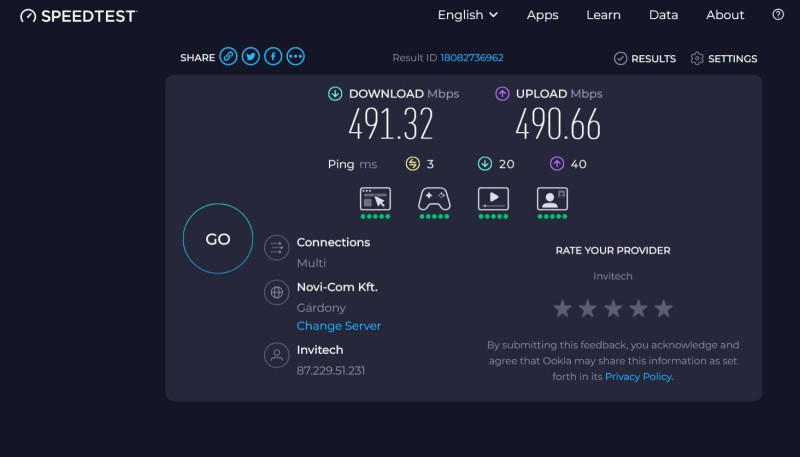Open the Settings gear page

[x=723, y=59]
